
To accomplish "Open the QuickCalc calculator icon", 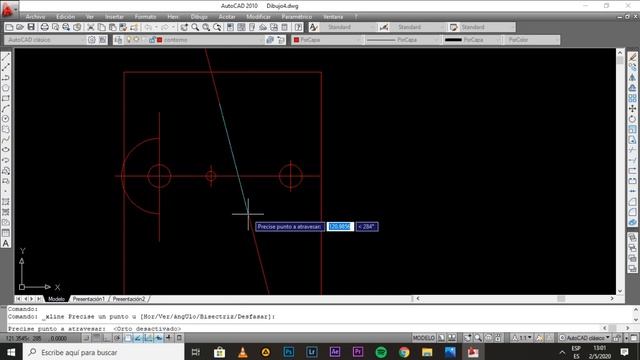I will [284, 27].
